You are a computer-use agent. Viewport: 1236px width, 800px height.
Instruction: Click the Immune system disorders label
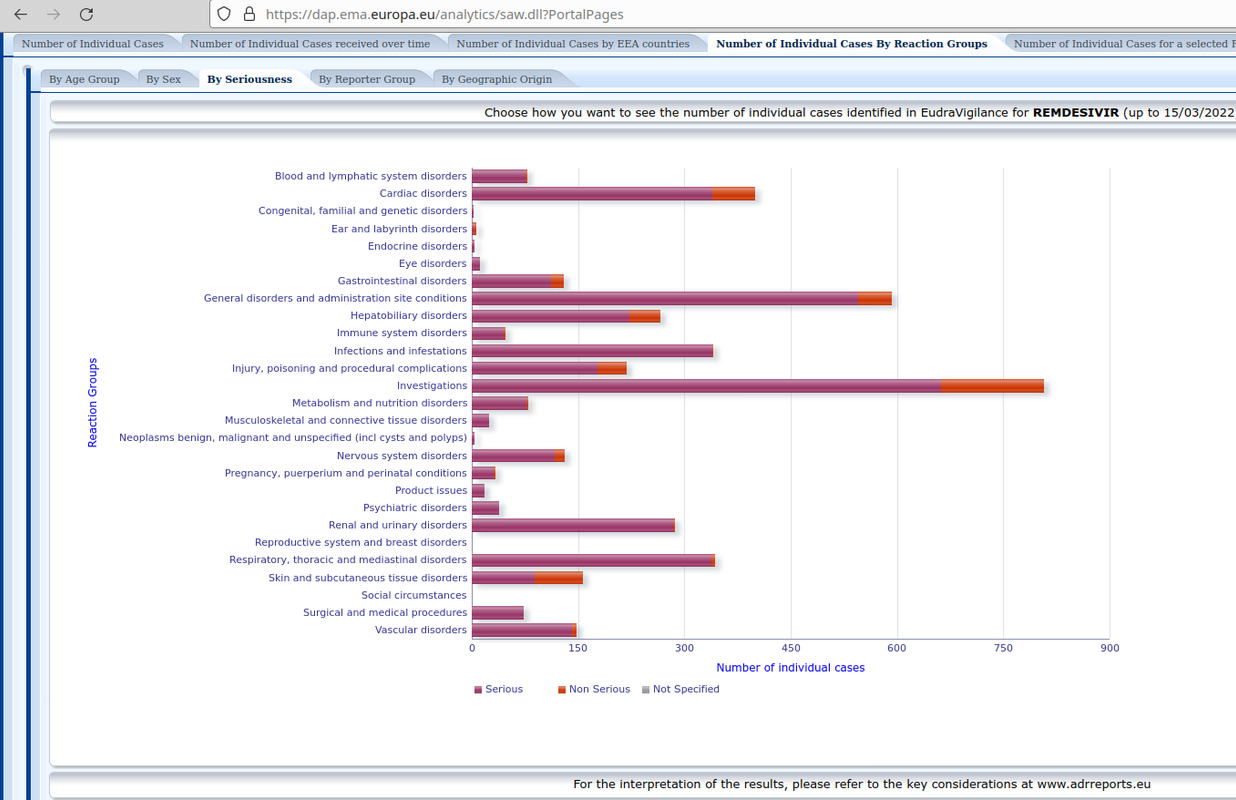pyautogui.click(x=402, y=333)
